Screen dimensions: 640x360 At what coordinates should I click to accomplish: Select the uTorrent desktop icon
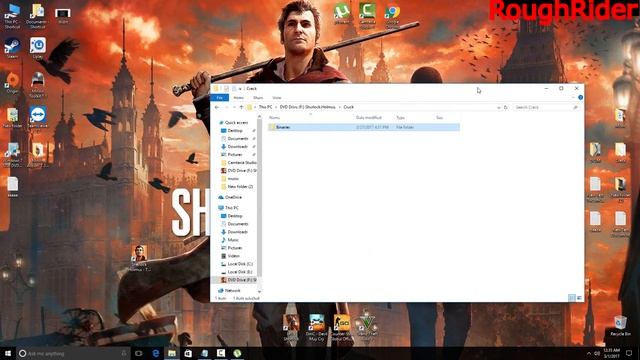342,14
